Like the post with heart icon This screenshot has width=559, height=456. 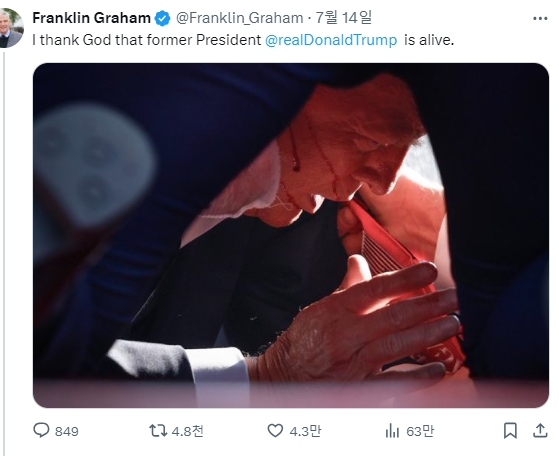point(275,431)
